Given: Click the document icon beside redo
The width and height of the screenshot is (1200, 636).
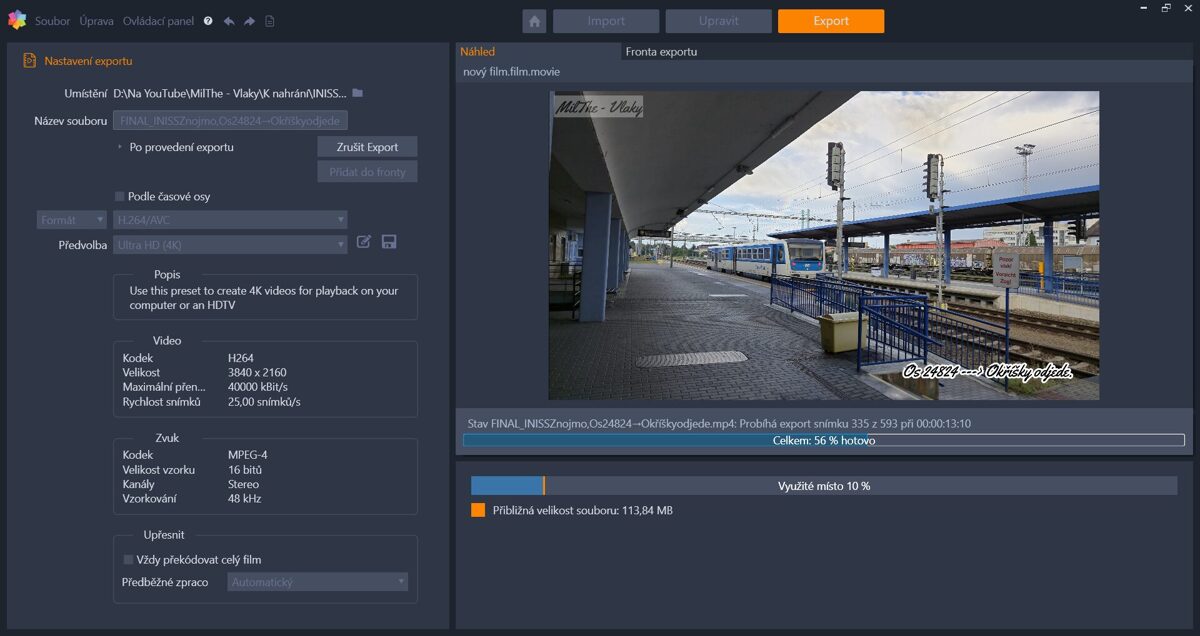Looking at the screenshot, I should tap(270, 21).
